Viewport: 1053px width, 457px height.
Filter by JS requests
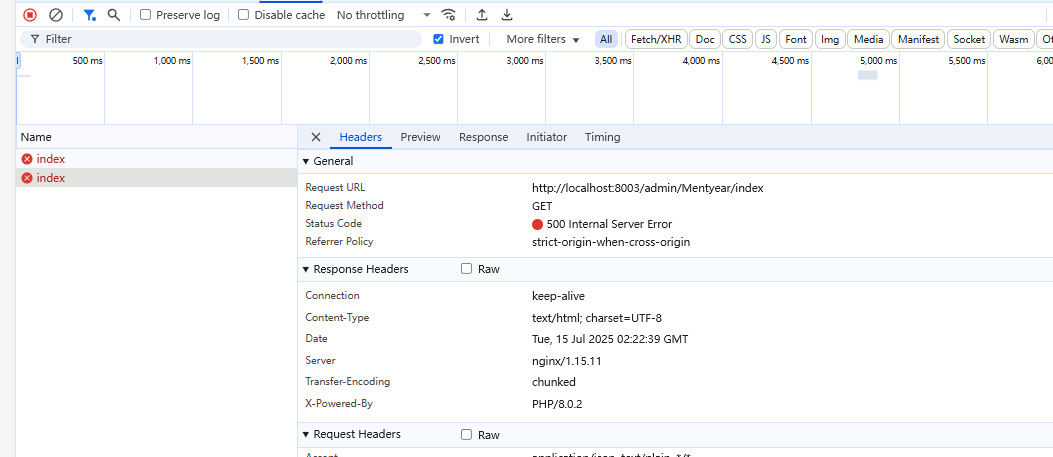(x=766, y=40)
